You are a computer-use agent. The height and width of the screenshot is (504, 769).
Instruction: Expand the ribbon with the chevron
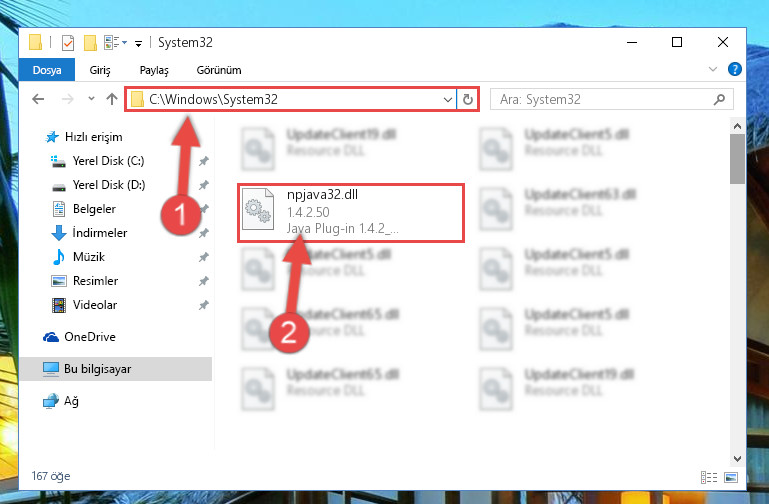713,70
